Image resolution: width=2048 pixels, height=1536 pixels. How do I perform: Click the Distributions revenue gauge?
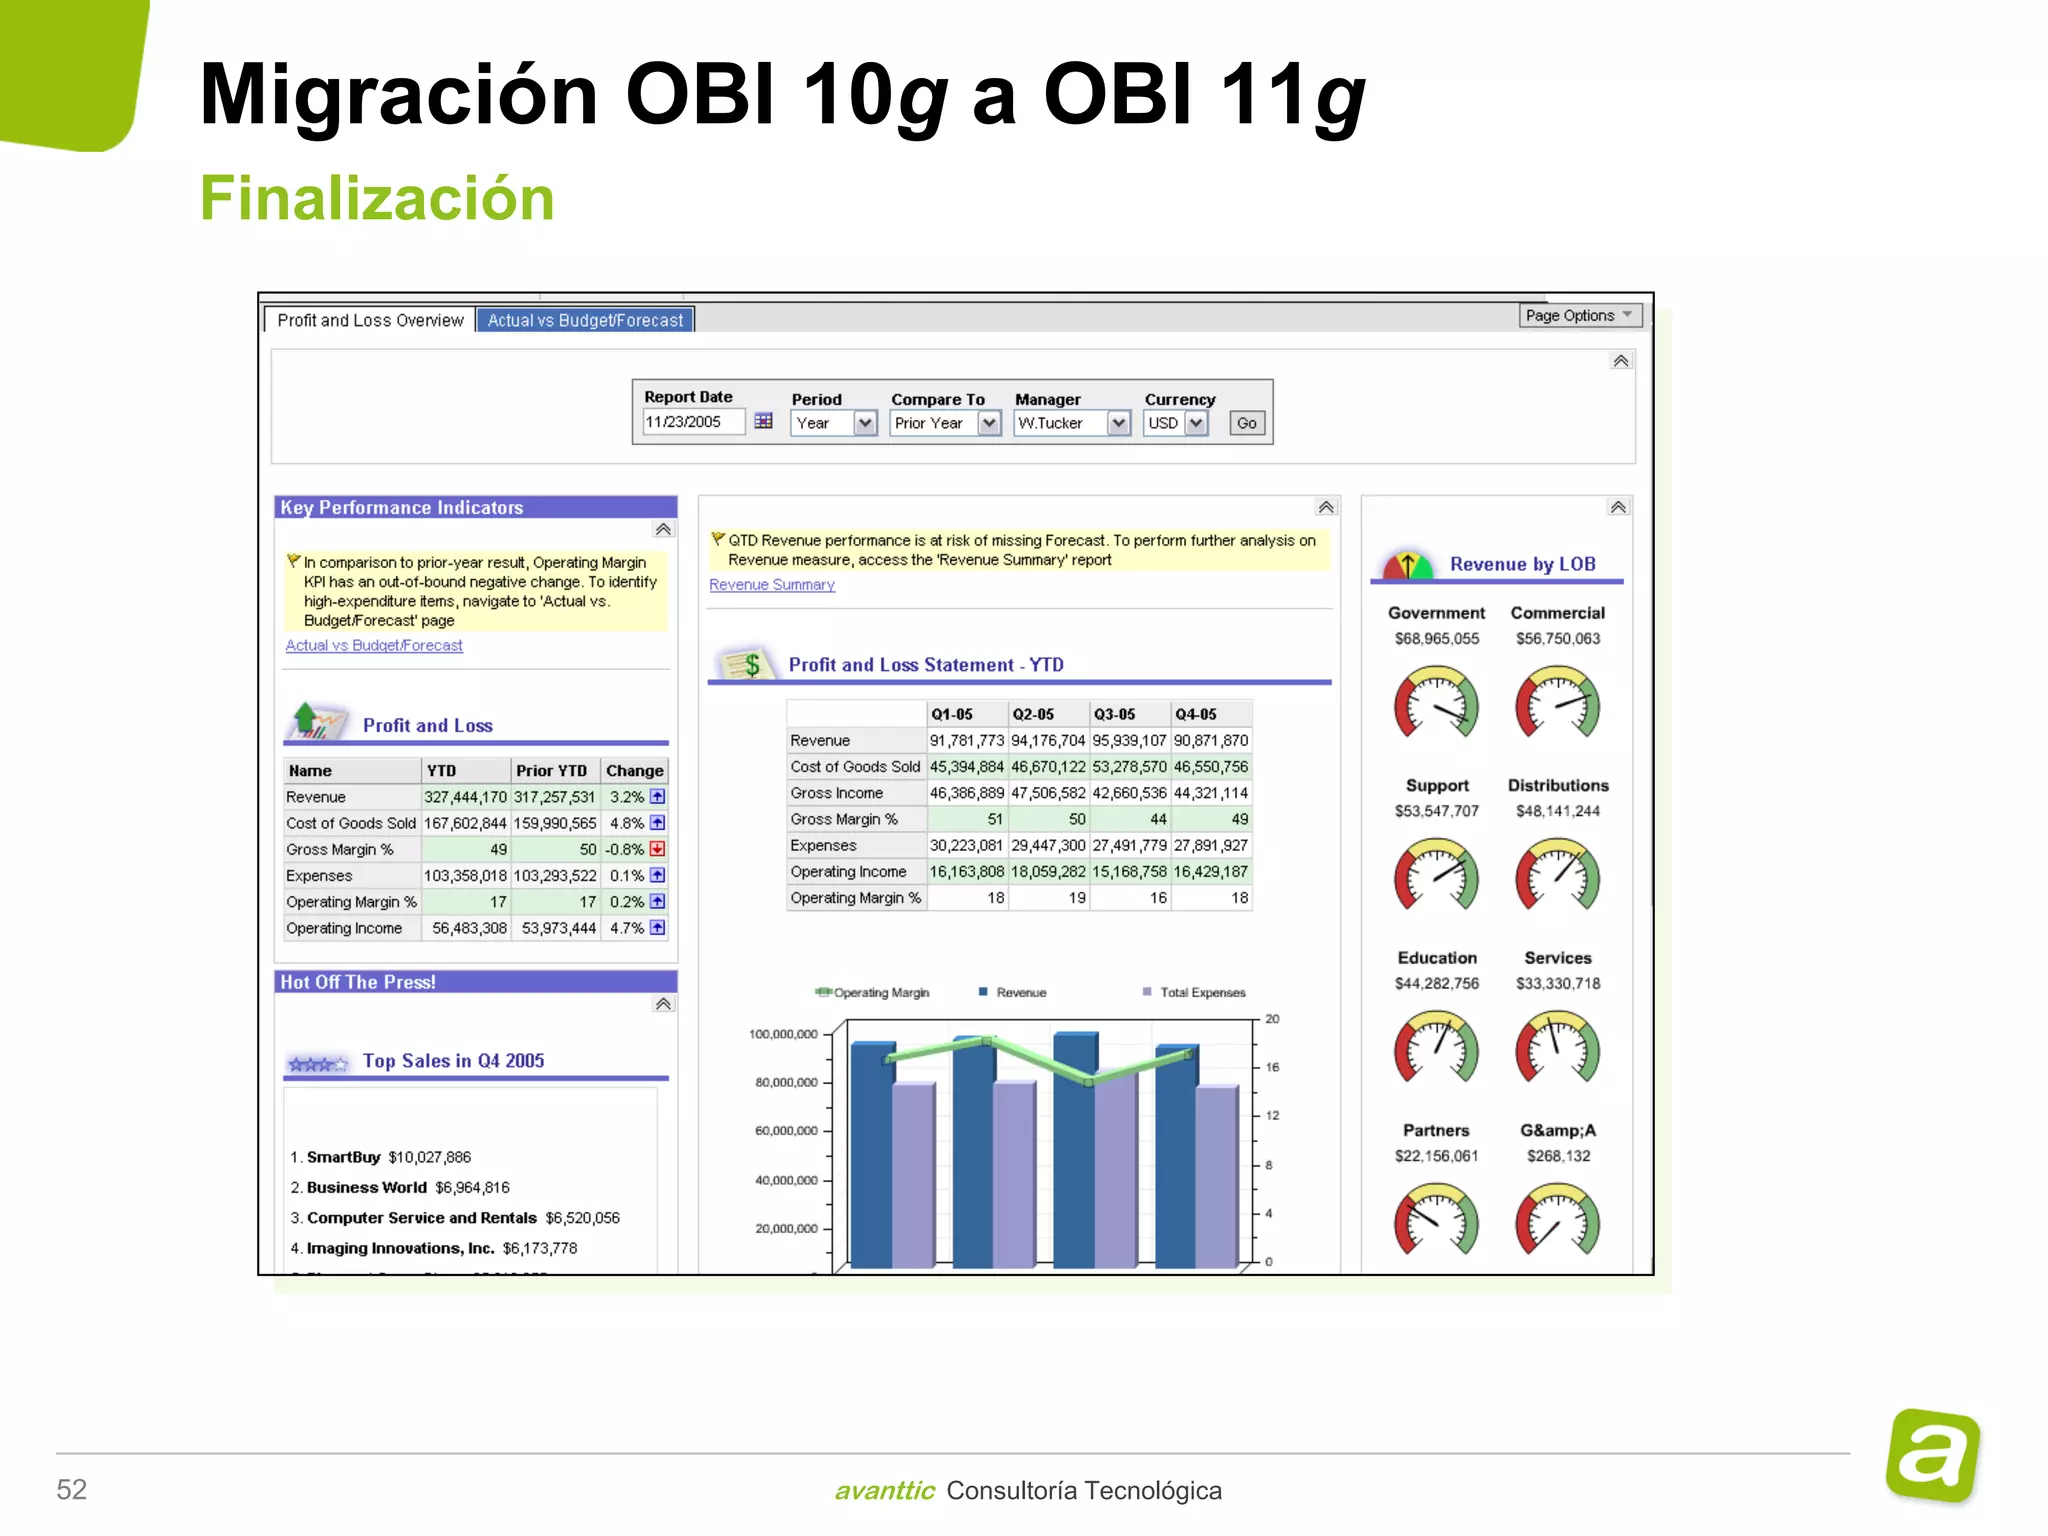point(1557,875)
